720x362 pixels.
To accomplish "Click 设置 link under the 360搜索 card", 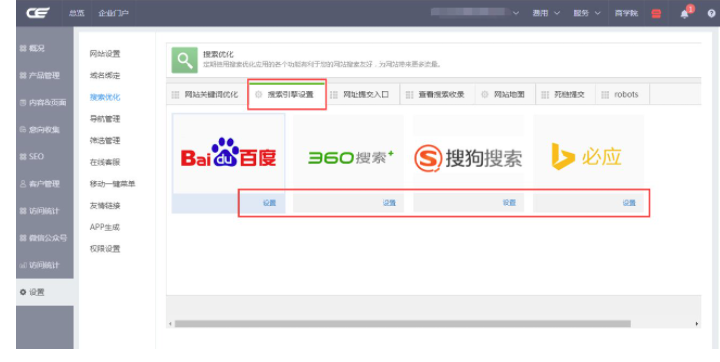I will click(389, 203).
